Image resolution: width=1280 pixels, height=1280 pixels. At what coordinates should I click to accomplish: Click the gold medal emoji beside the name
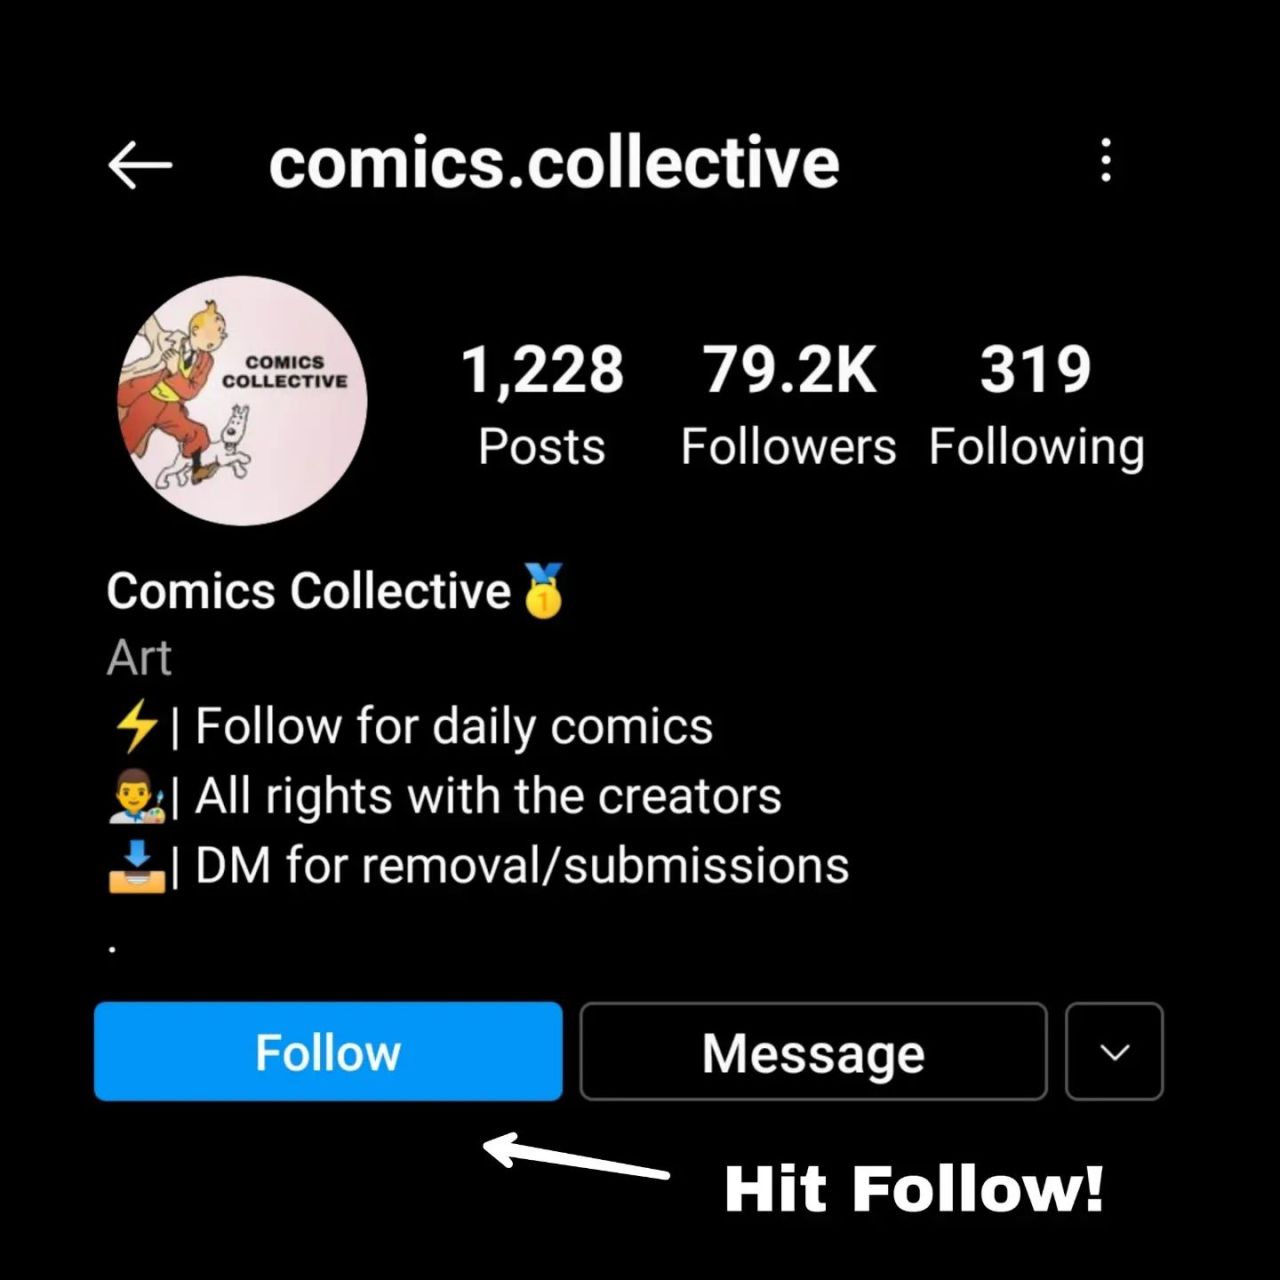[x=543, y=591]
